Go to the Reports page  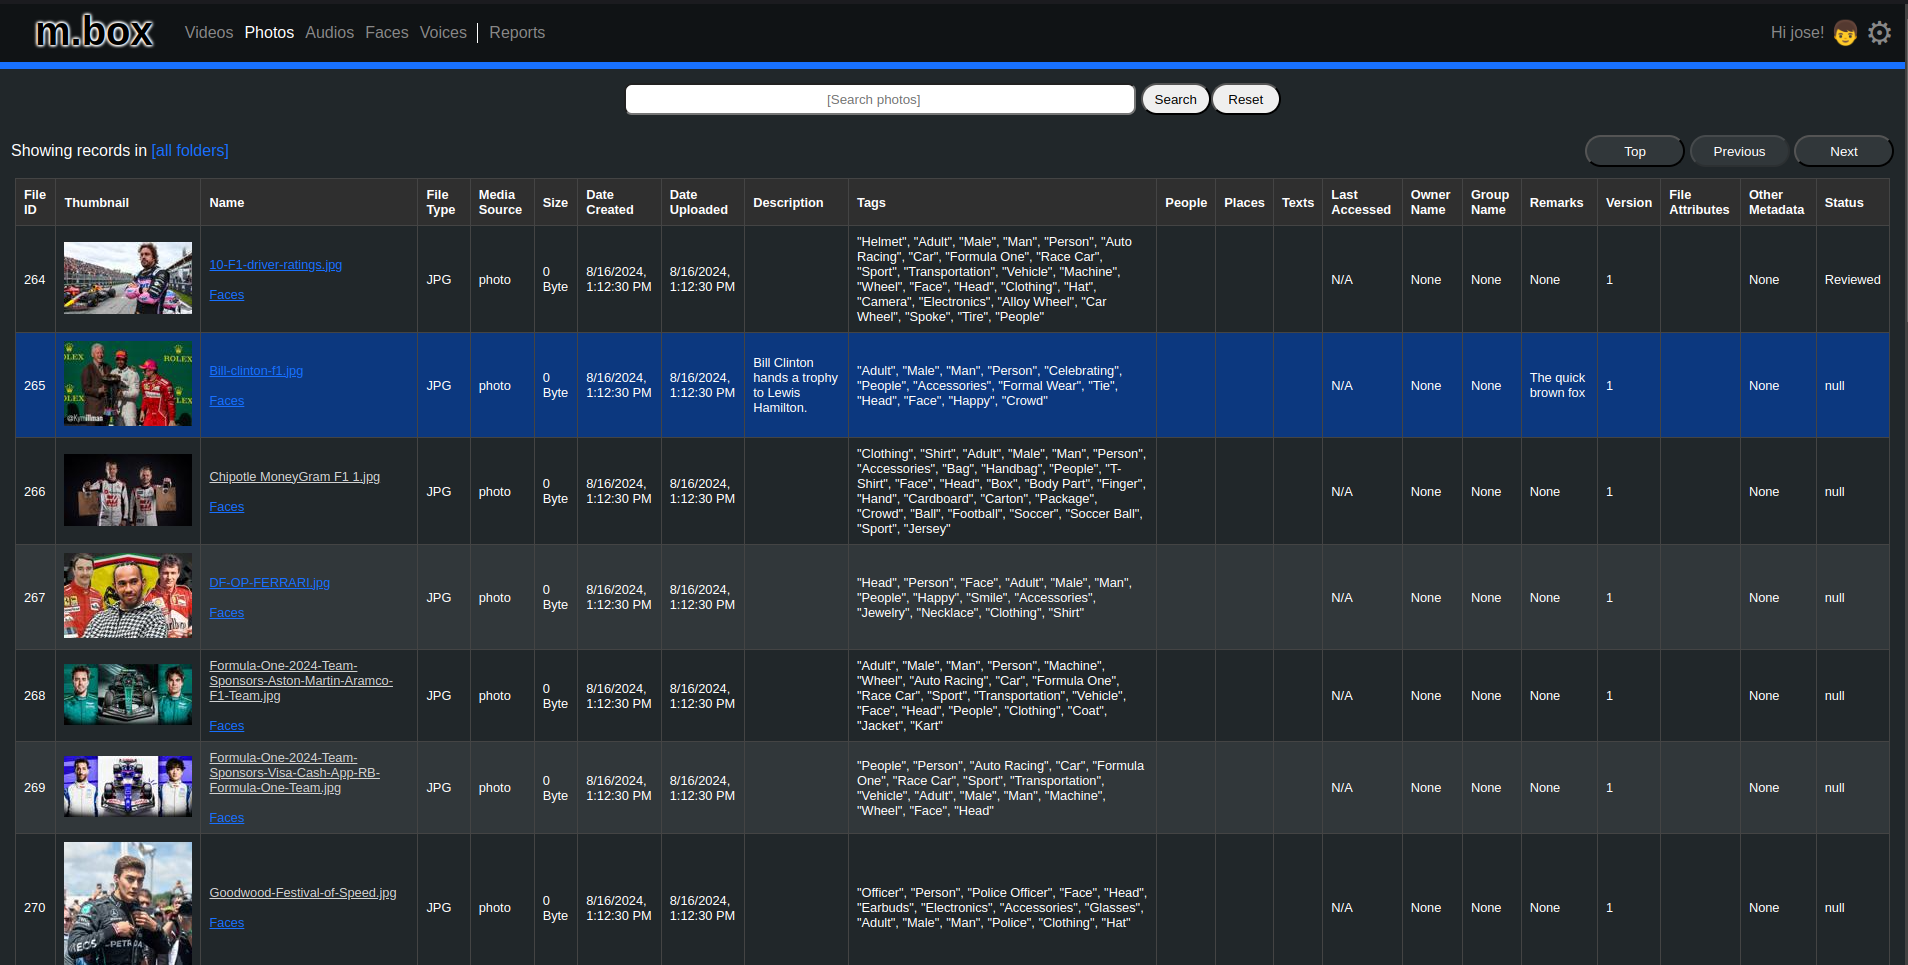tap(516, 33)
